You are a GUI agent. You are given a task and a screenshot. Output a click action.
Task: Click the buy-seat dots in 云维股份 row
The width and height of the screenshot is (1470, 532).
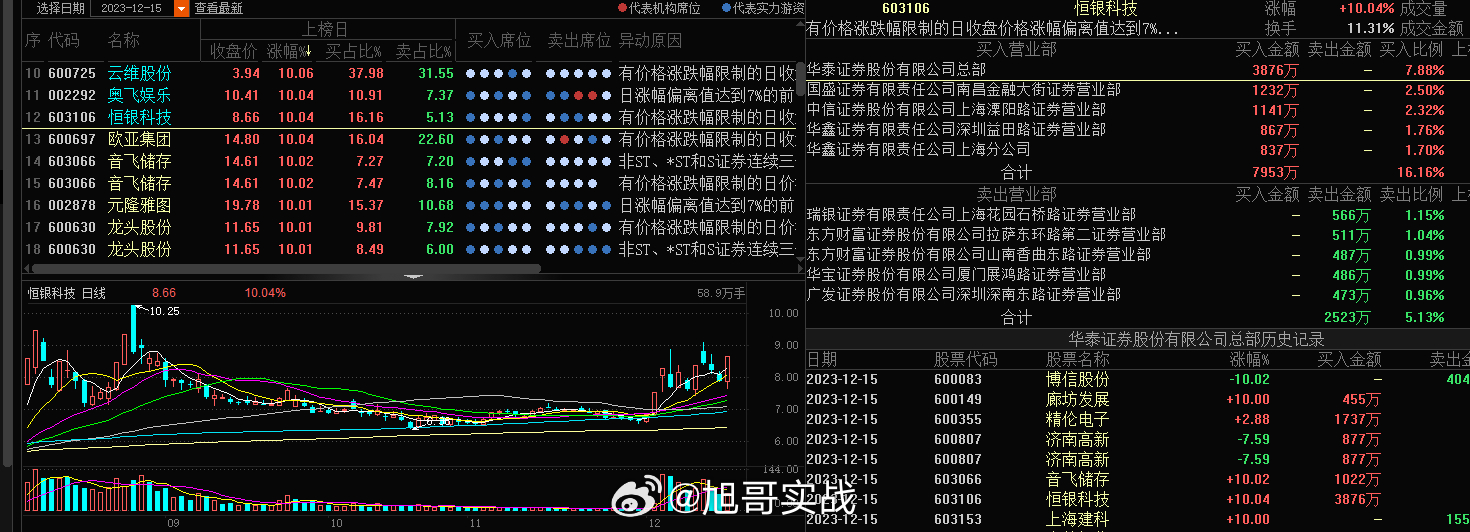(499, 73)
